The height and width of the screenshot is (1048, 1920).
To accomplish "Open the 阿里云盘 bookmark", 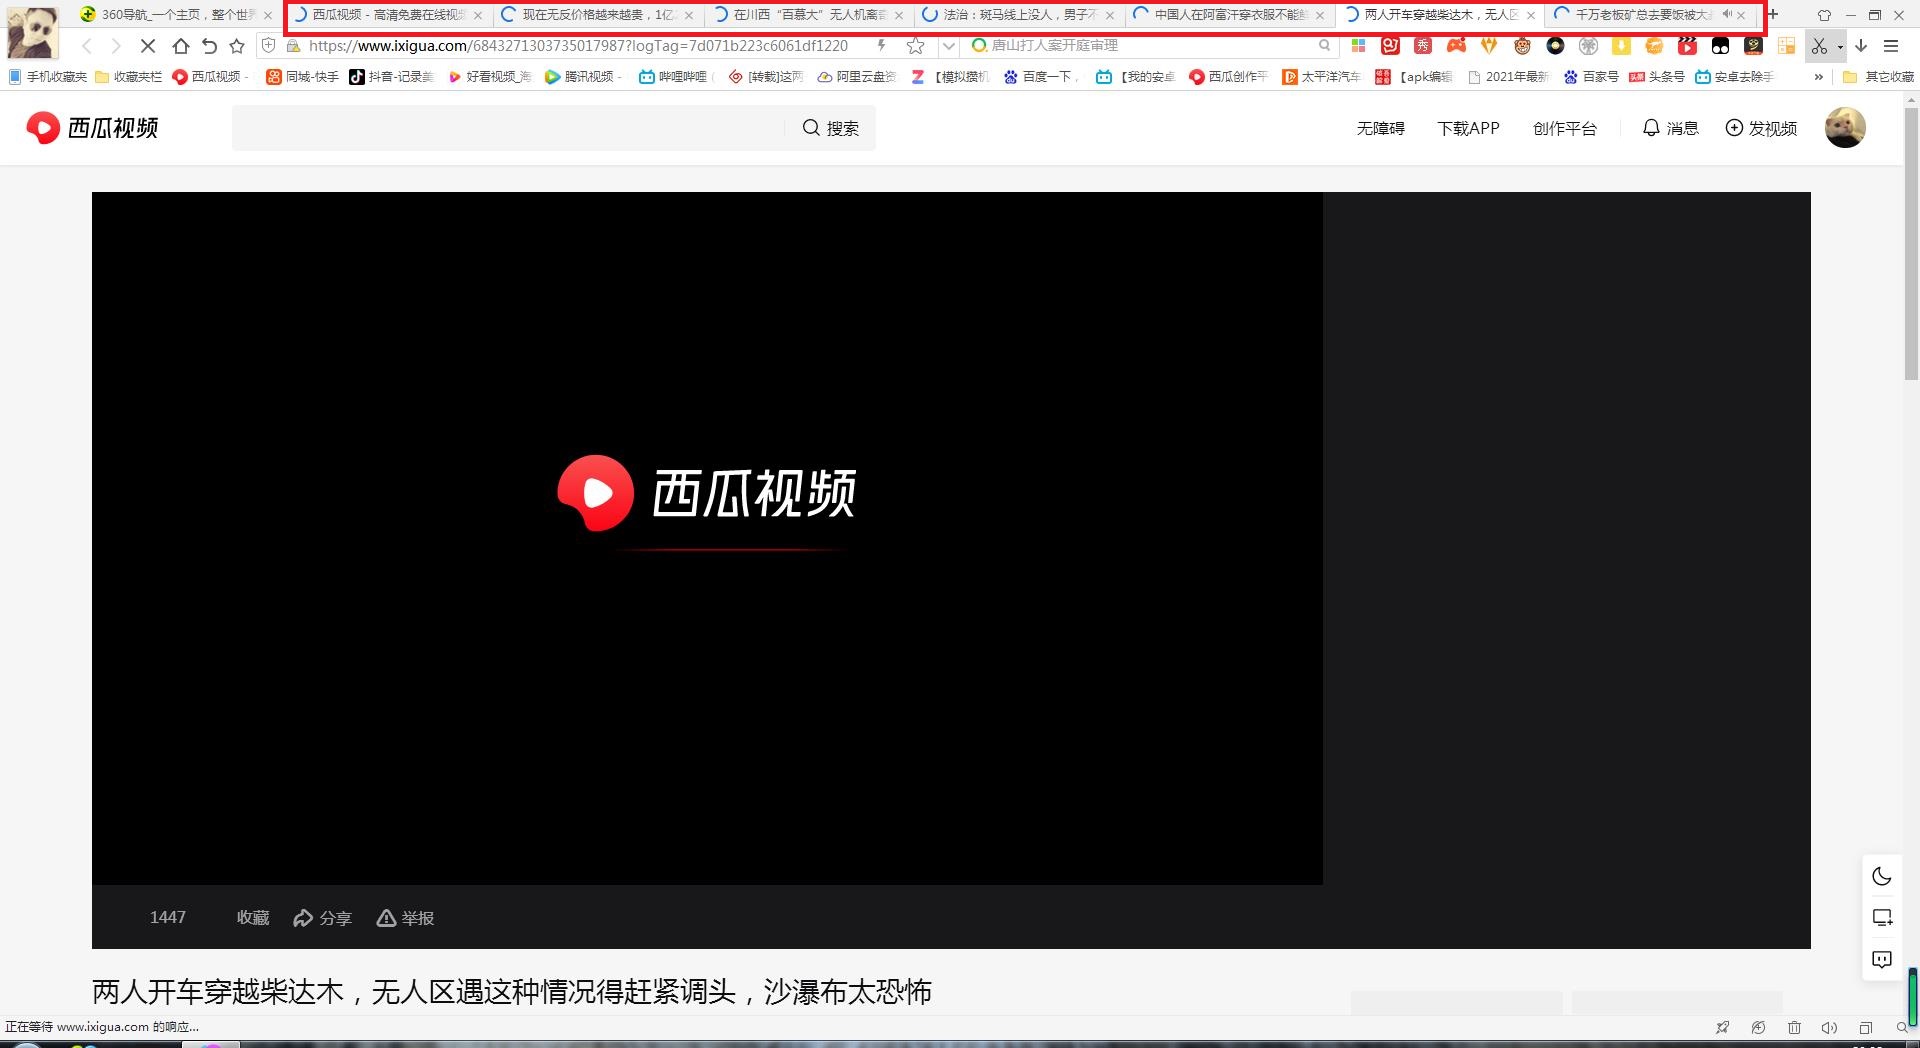I will [858, 77].
